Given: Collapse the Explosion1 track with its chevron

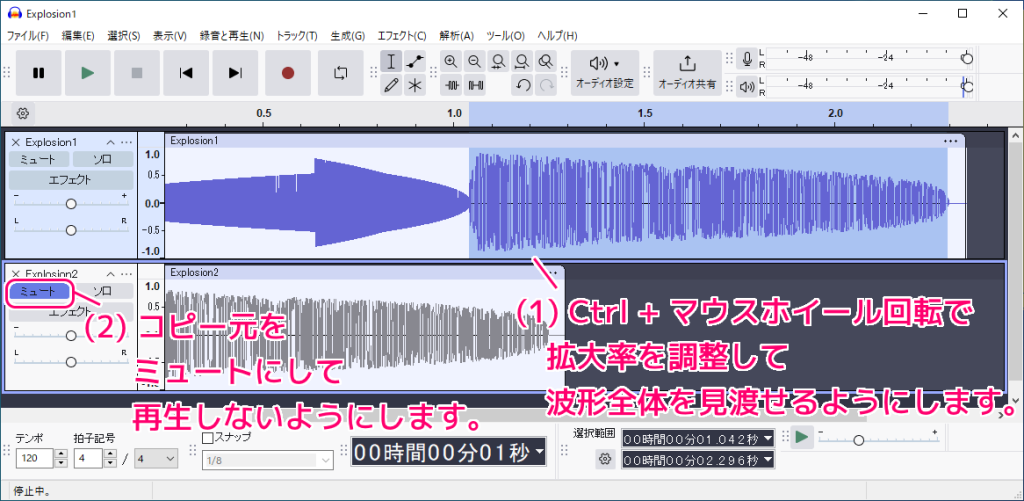Looking at the screenshot, I should (111, 142).
